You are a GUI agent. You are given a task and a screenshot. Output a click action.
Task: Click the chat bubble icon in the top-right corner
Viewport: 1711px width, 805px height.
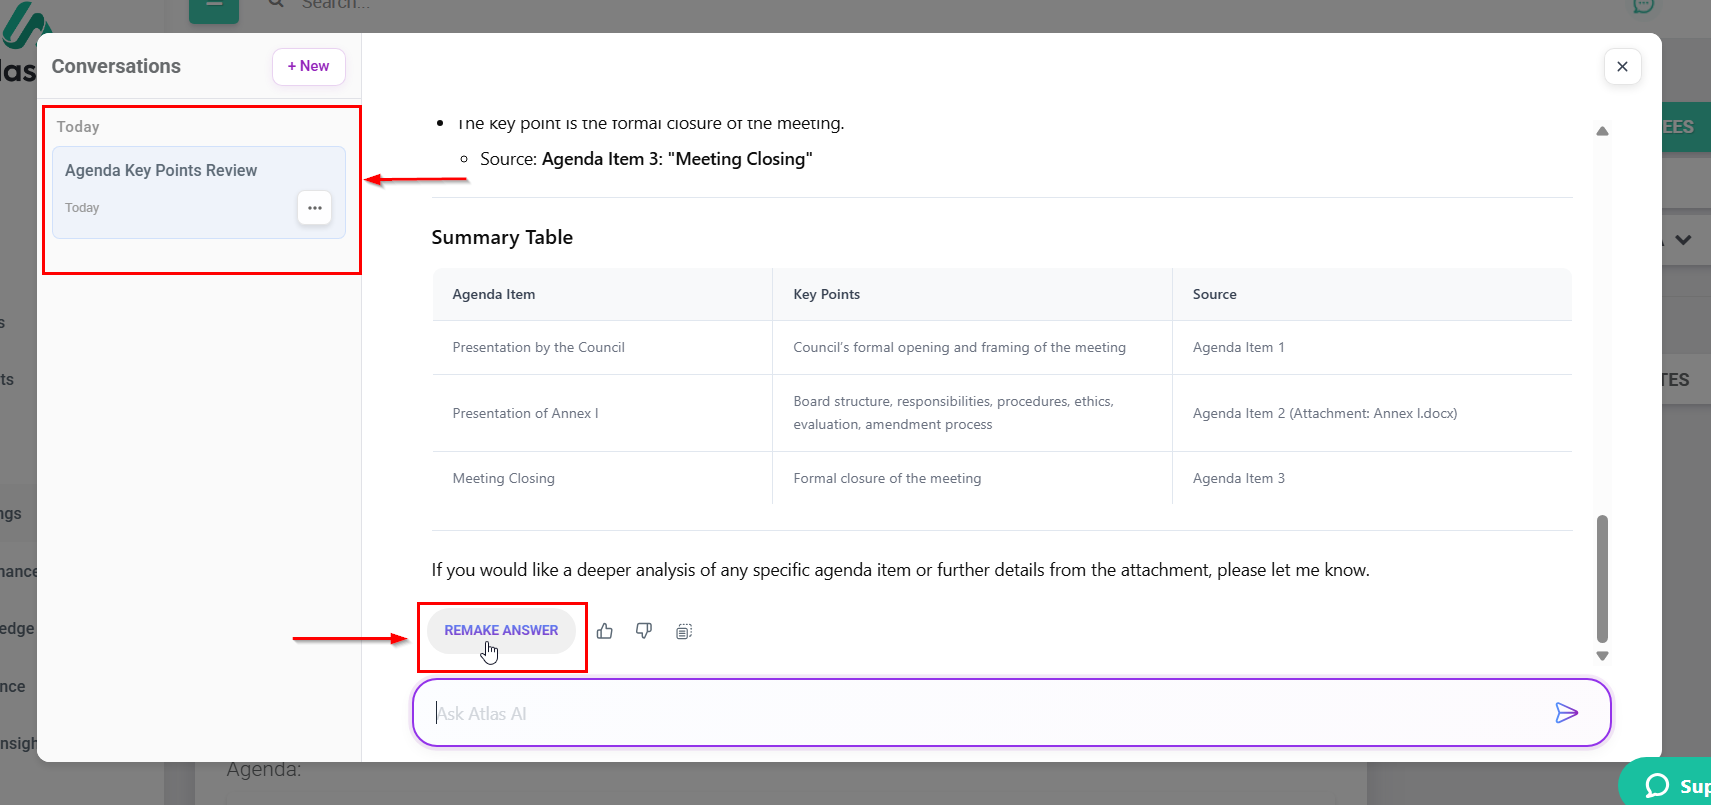1643,6
